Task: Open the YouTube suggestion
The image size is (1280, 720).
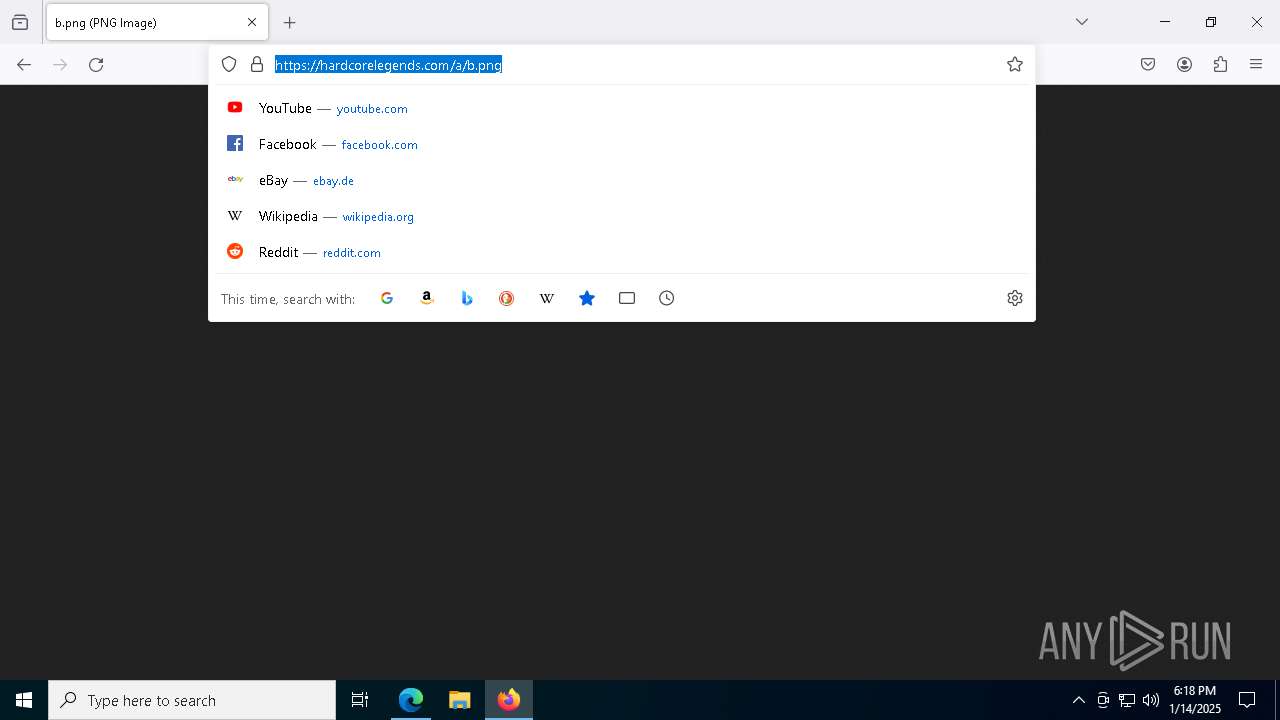Action: pyautogui.click(x=622, y=108)
